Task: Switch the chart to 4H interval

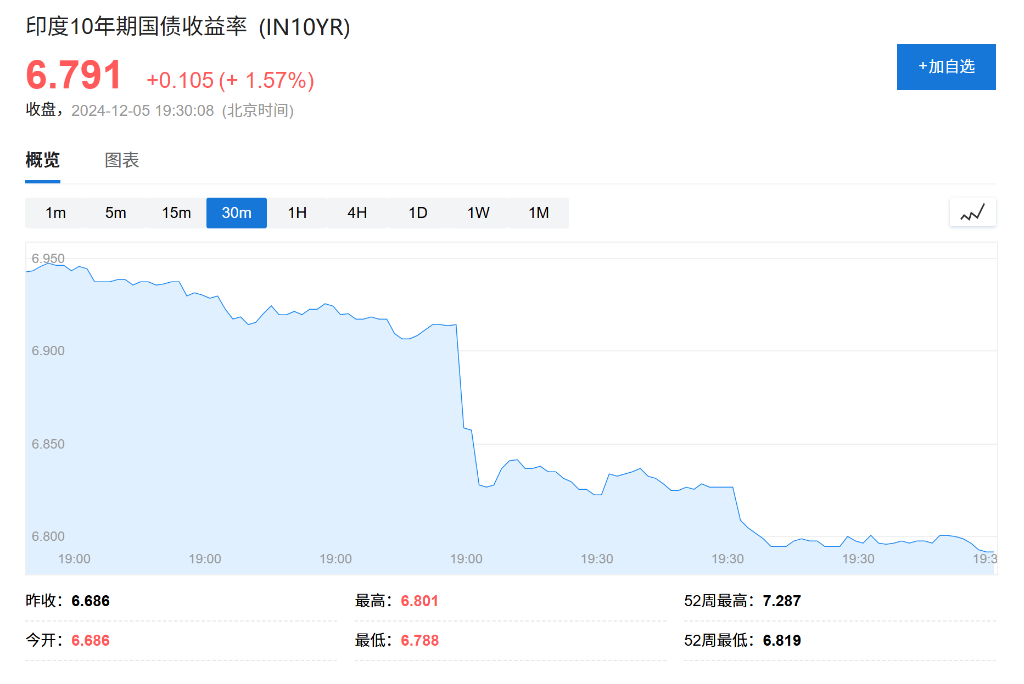Action: [x=357, y=213]
